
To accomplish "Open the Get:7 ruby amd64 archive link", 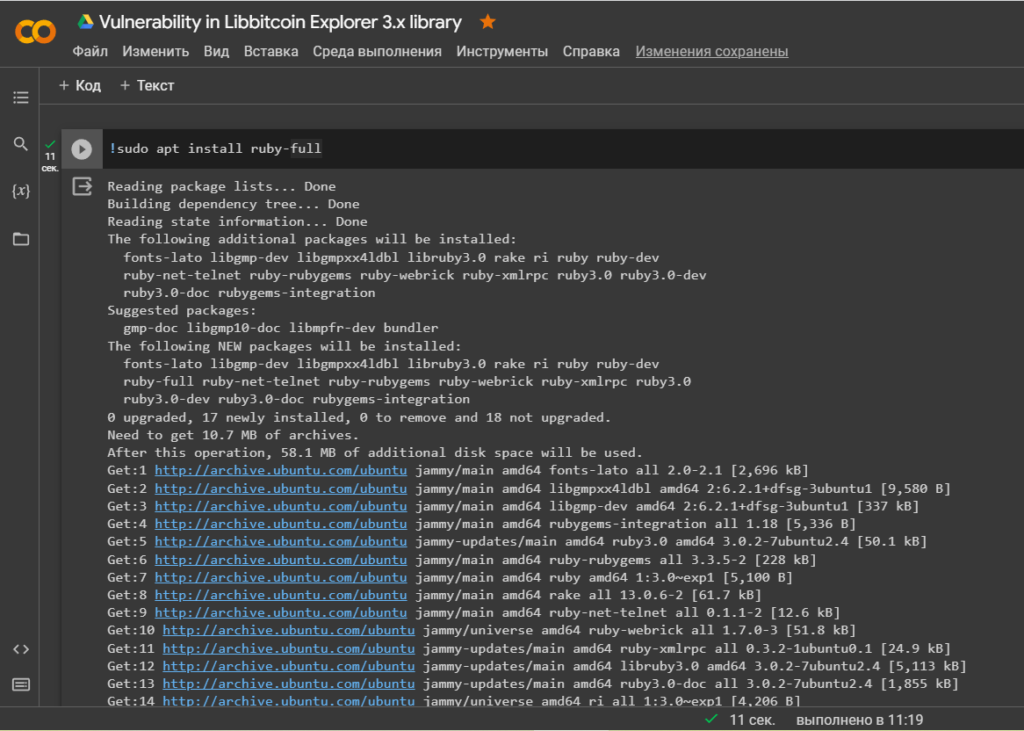I will pos(281,577).
